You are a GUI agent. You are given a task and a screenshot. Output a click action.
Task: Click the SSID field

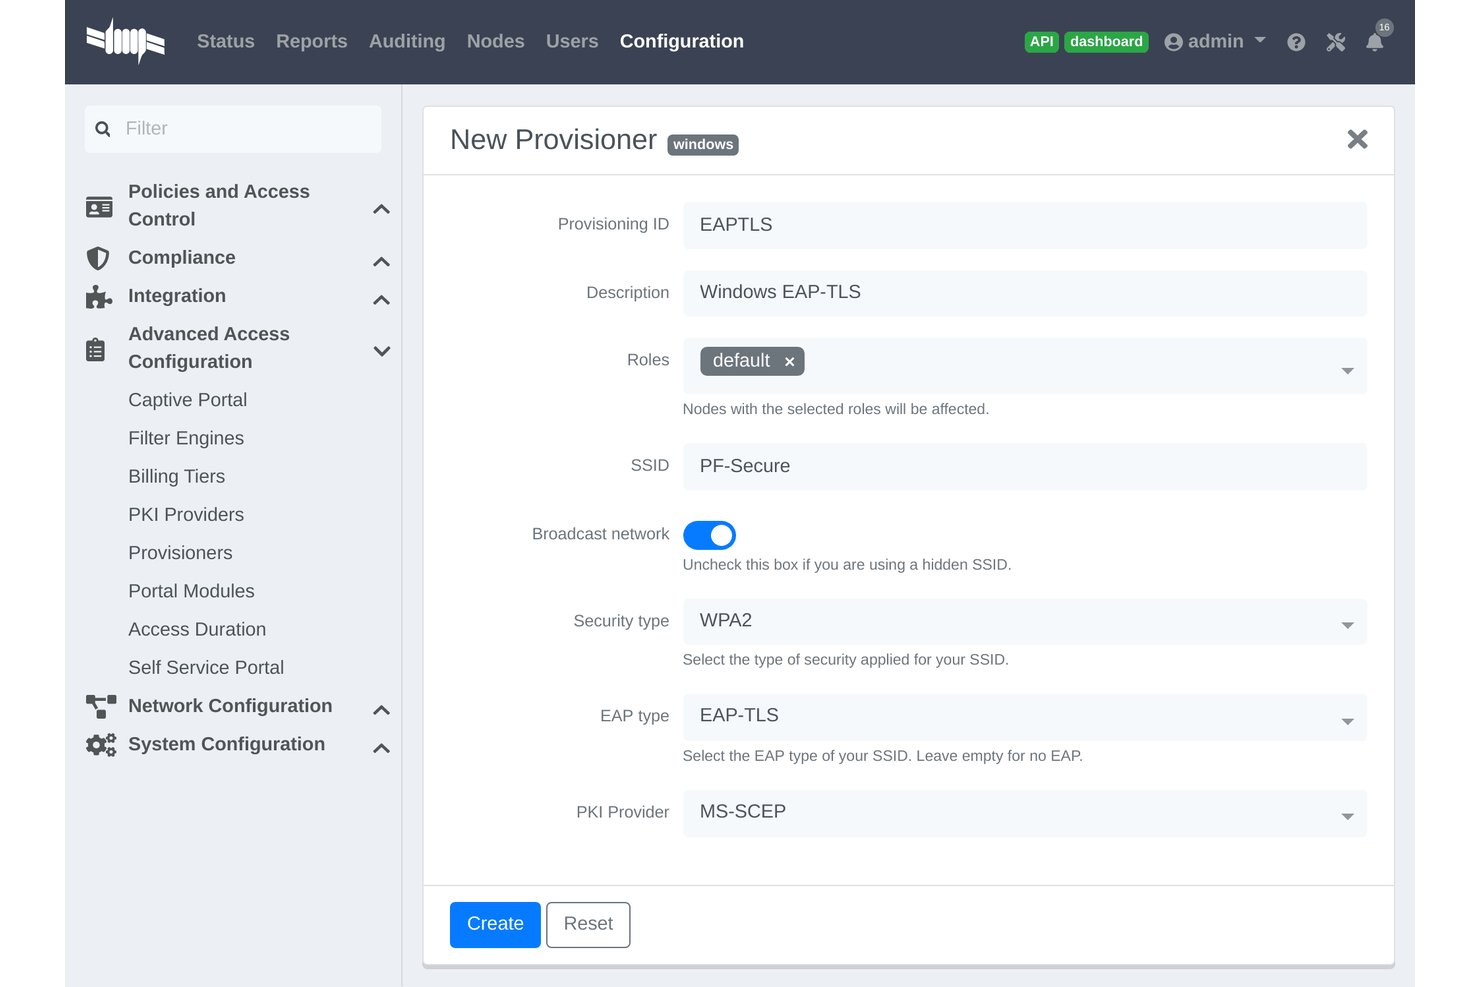(1025, 466)
